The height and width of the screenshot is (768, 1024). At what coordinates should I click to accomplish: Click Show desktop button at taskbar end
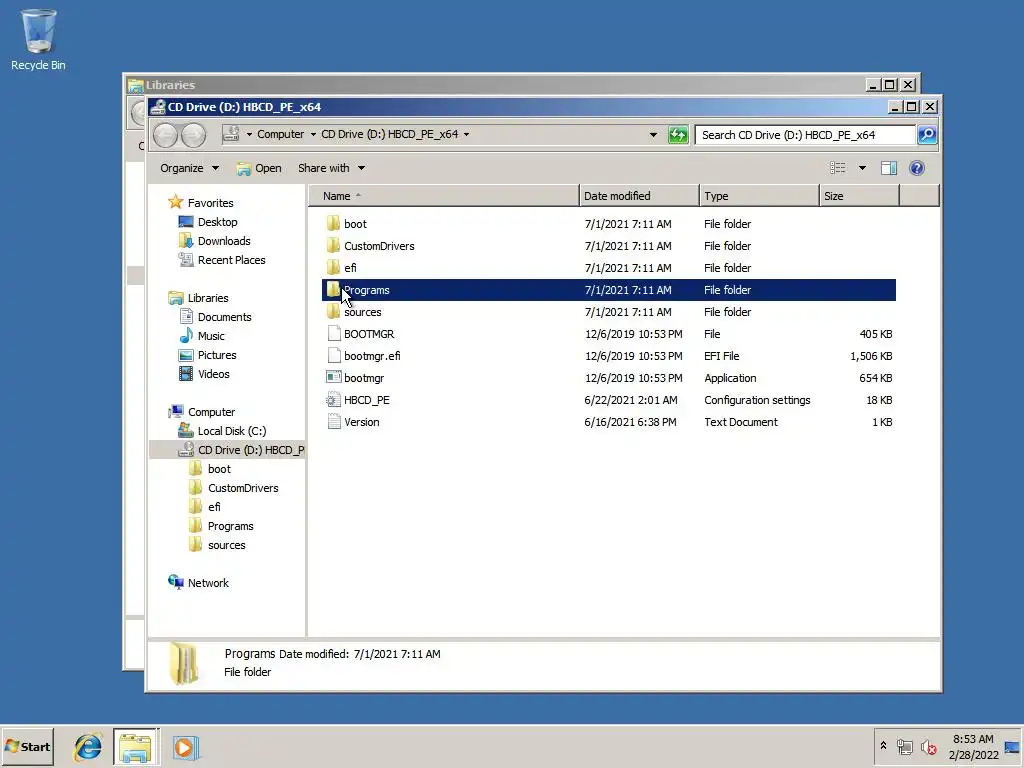point(1013,747)
